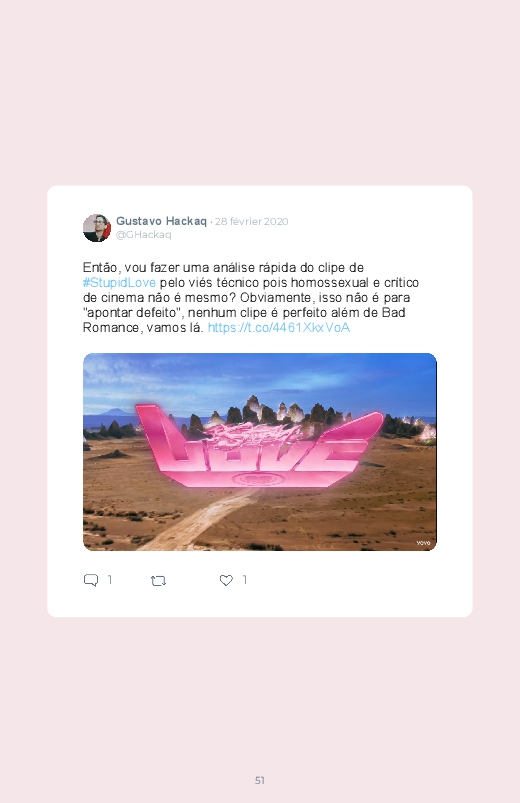
Task: Click the Gustavo Hackaq display name
Action: point(161,221)
